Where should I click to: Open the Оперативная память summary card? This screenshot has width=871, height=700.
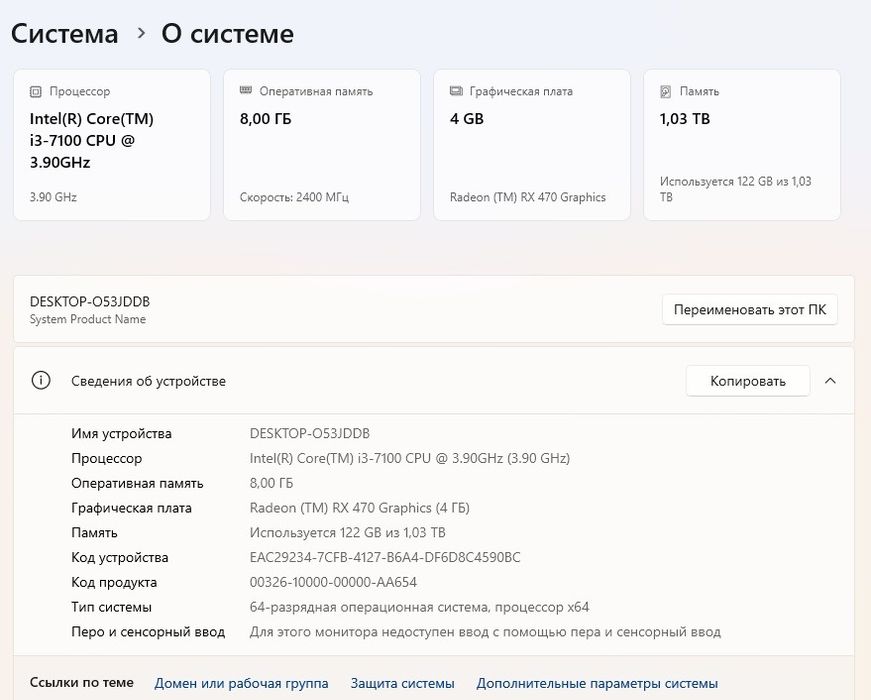point(322,145)
